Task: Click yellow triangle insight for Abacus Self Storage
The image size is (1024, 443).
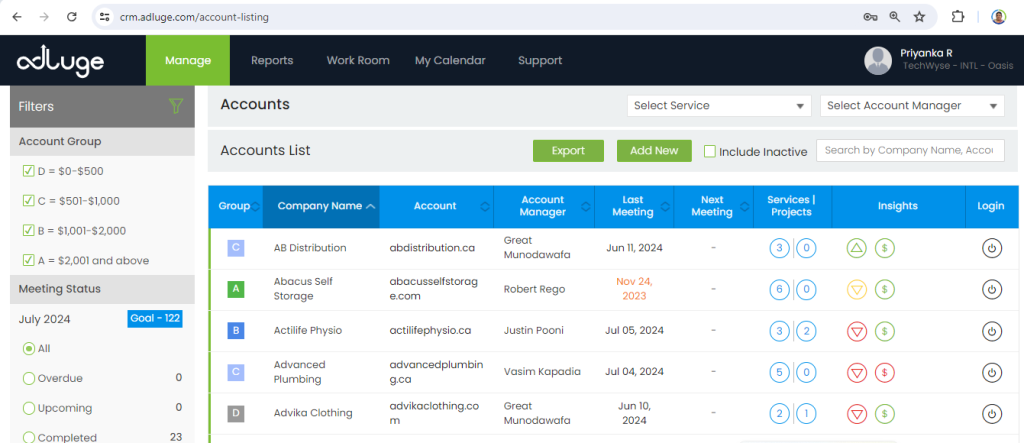Action: click(x=857, y=289)
